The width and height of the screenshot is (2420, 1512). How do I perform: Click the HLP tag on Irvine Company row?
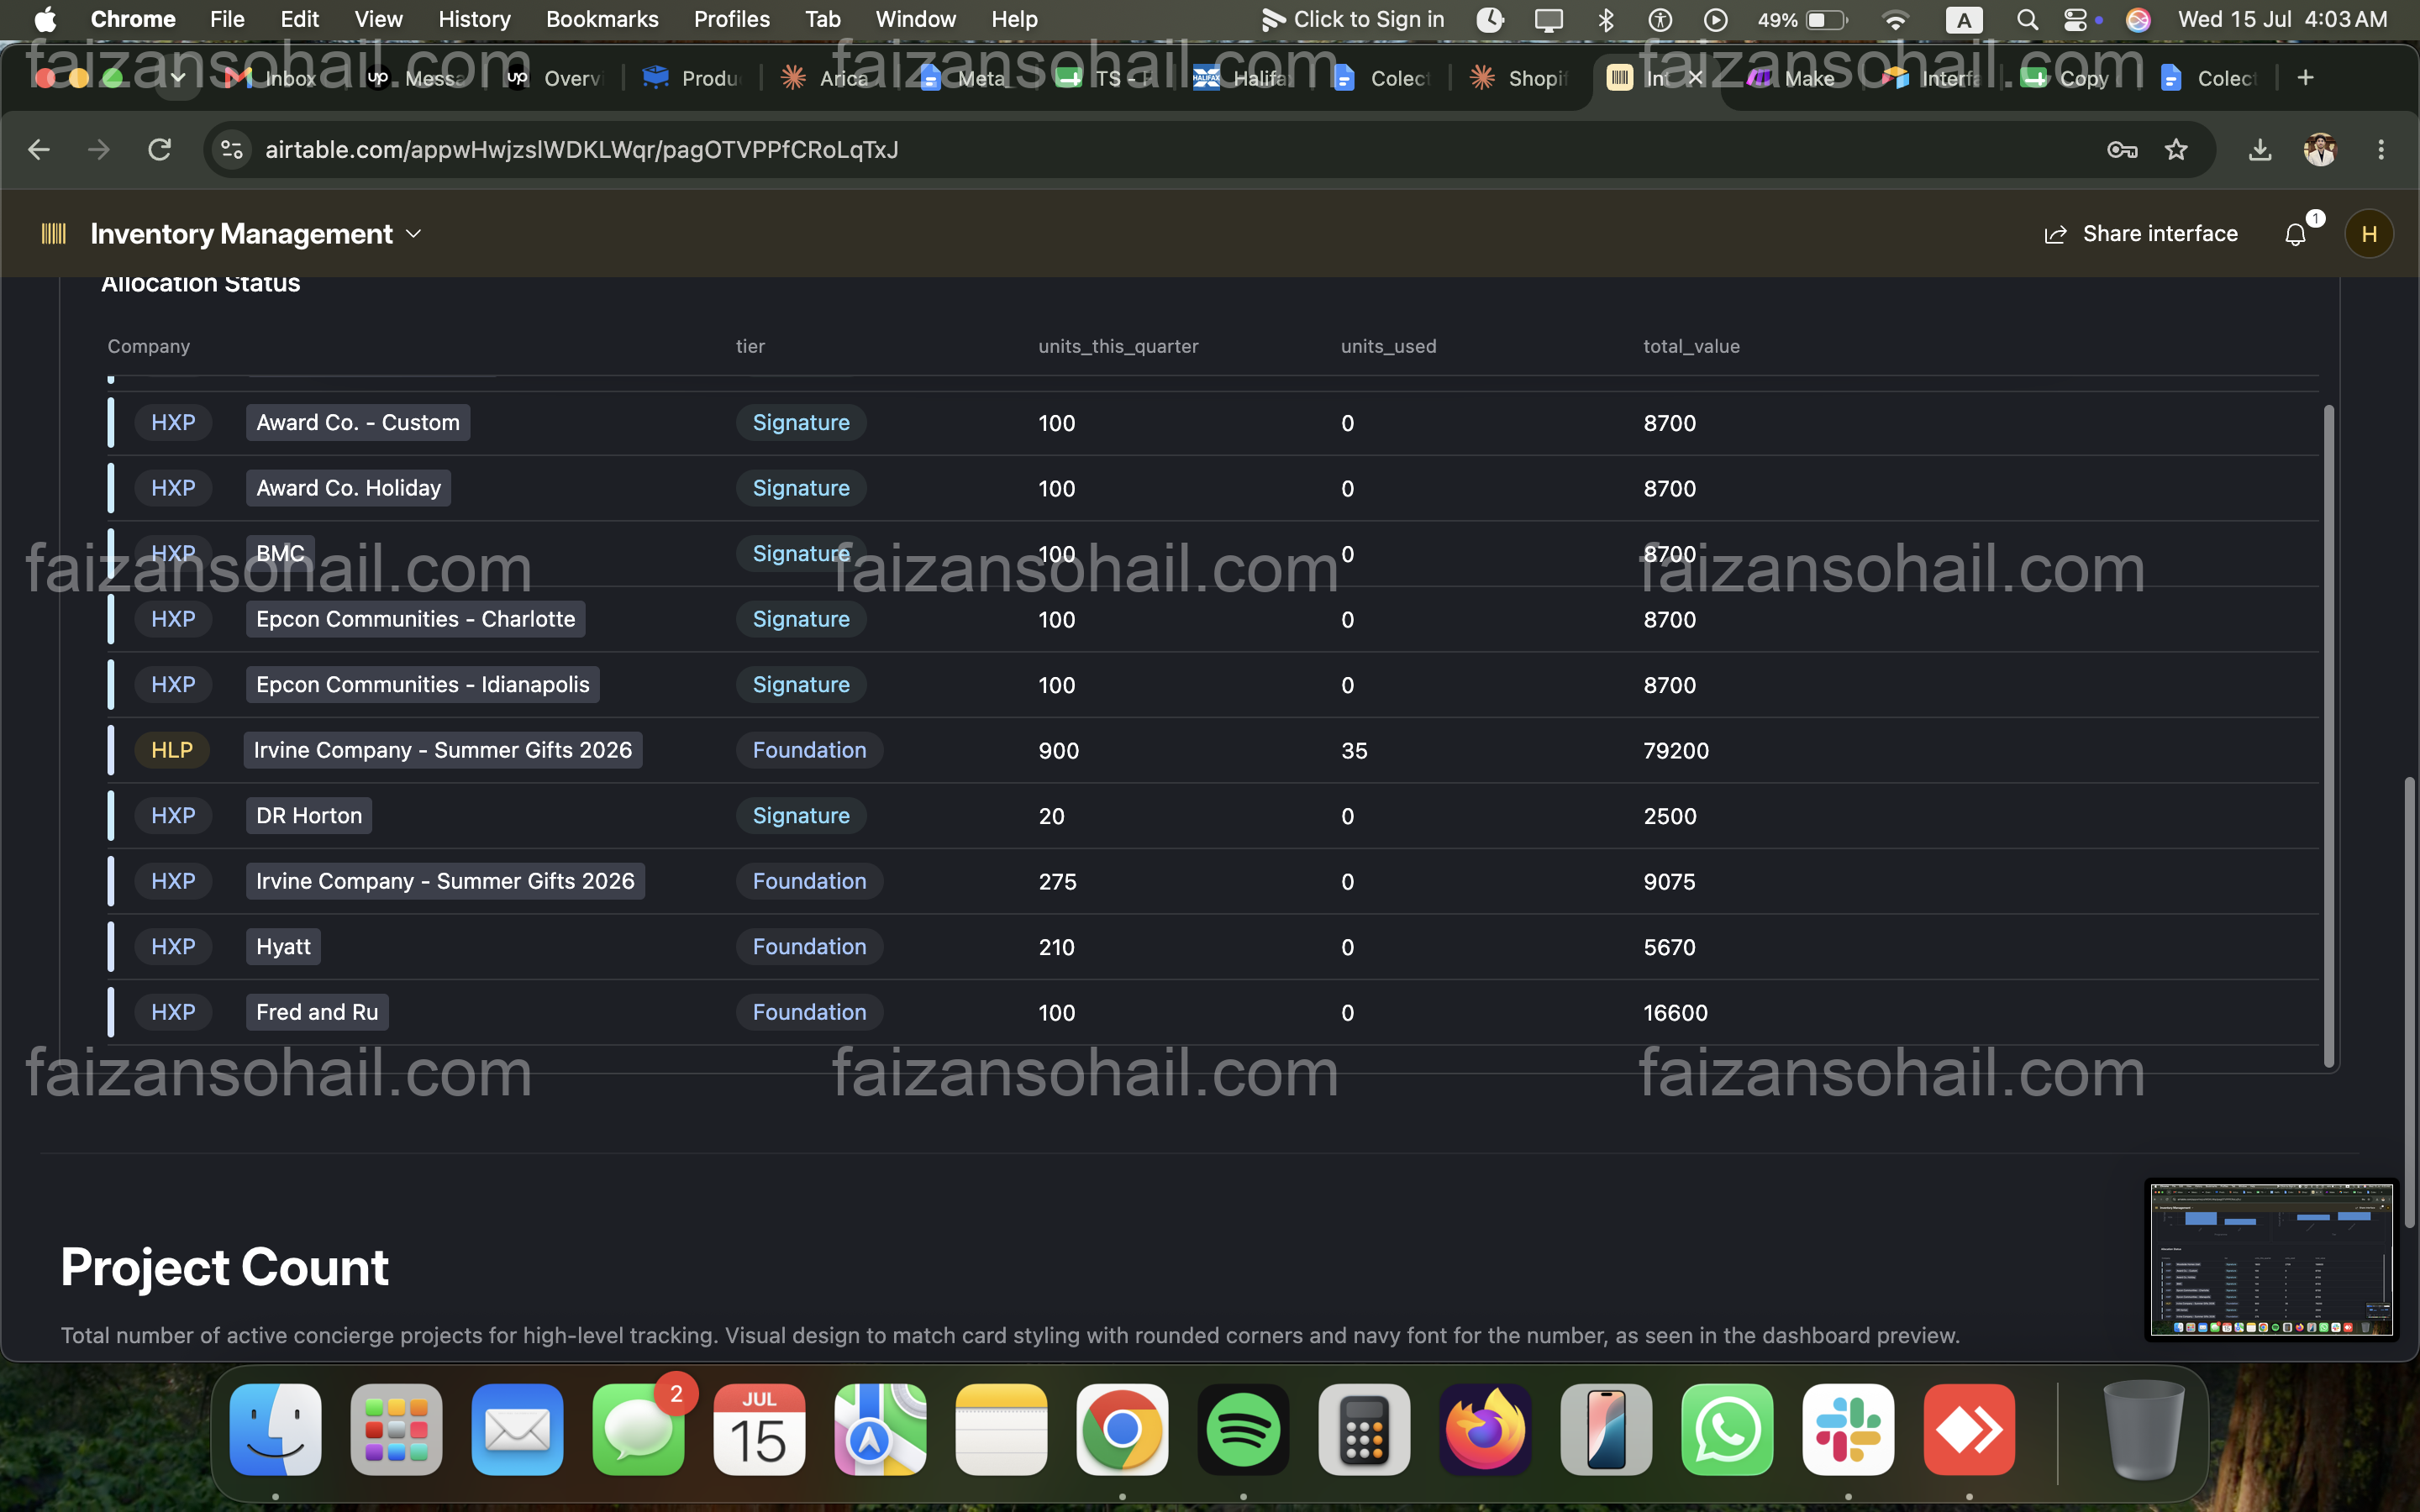(x=172, y=750)
